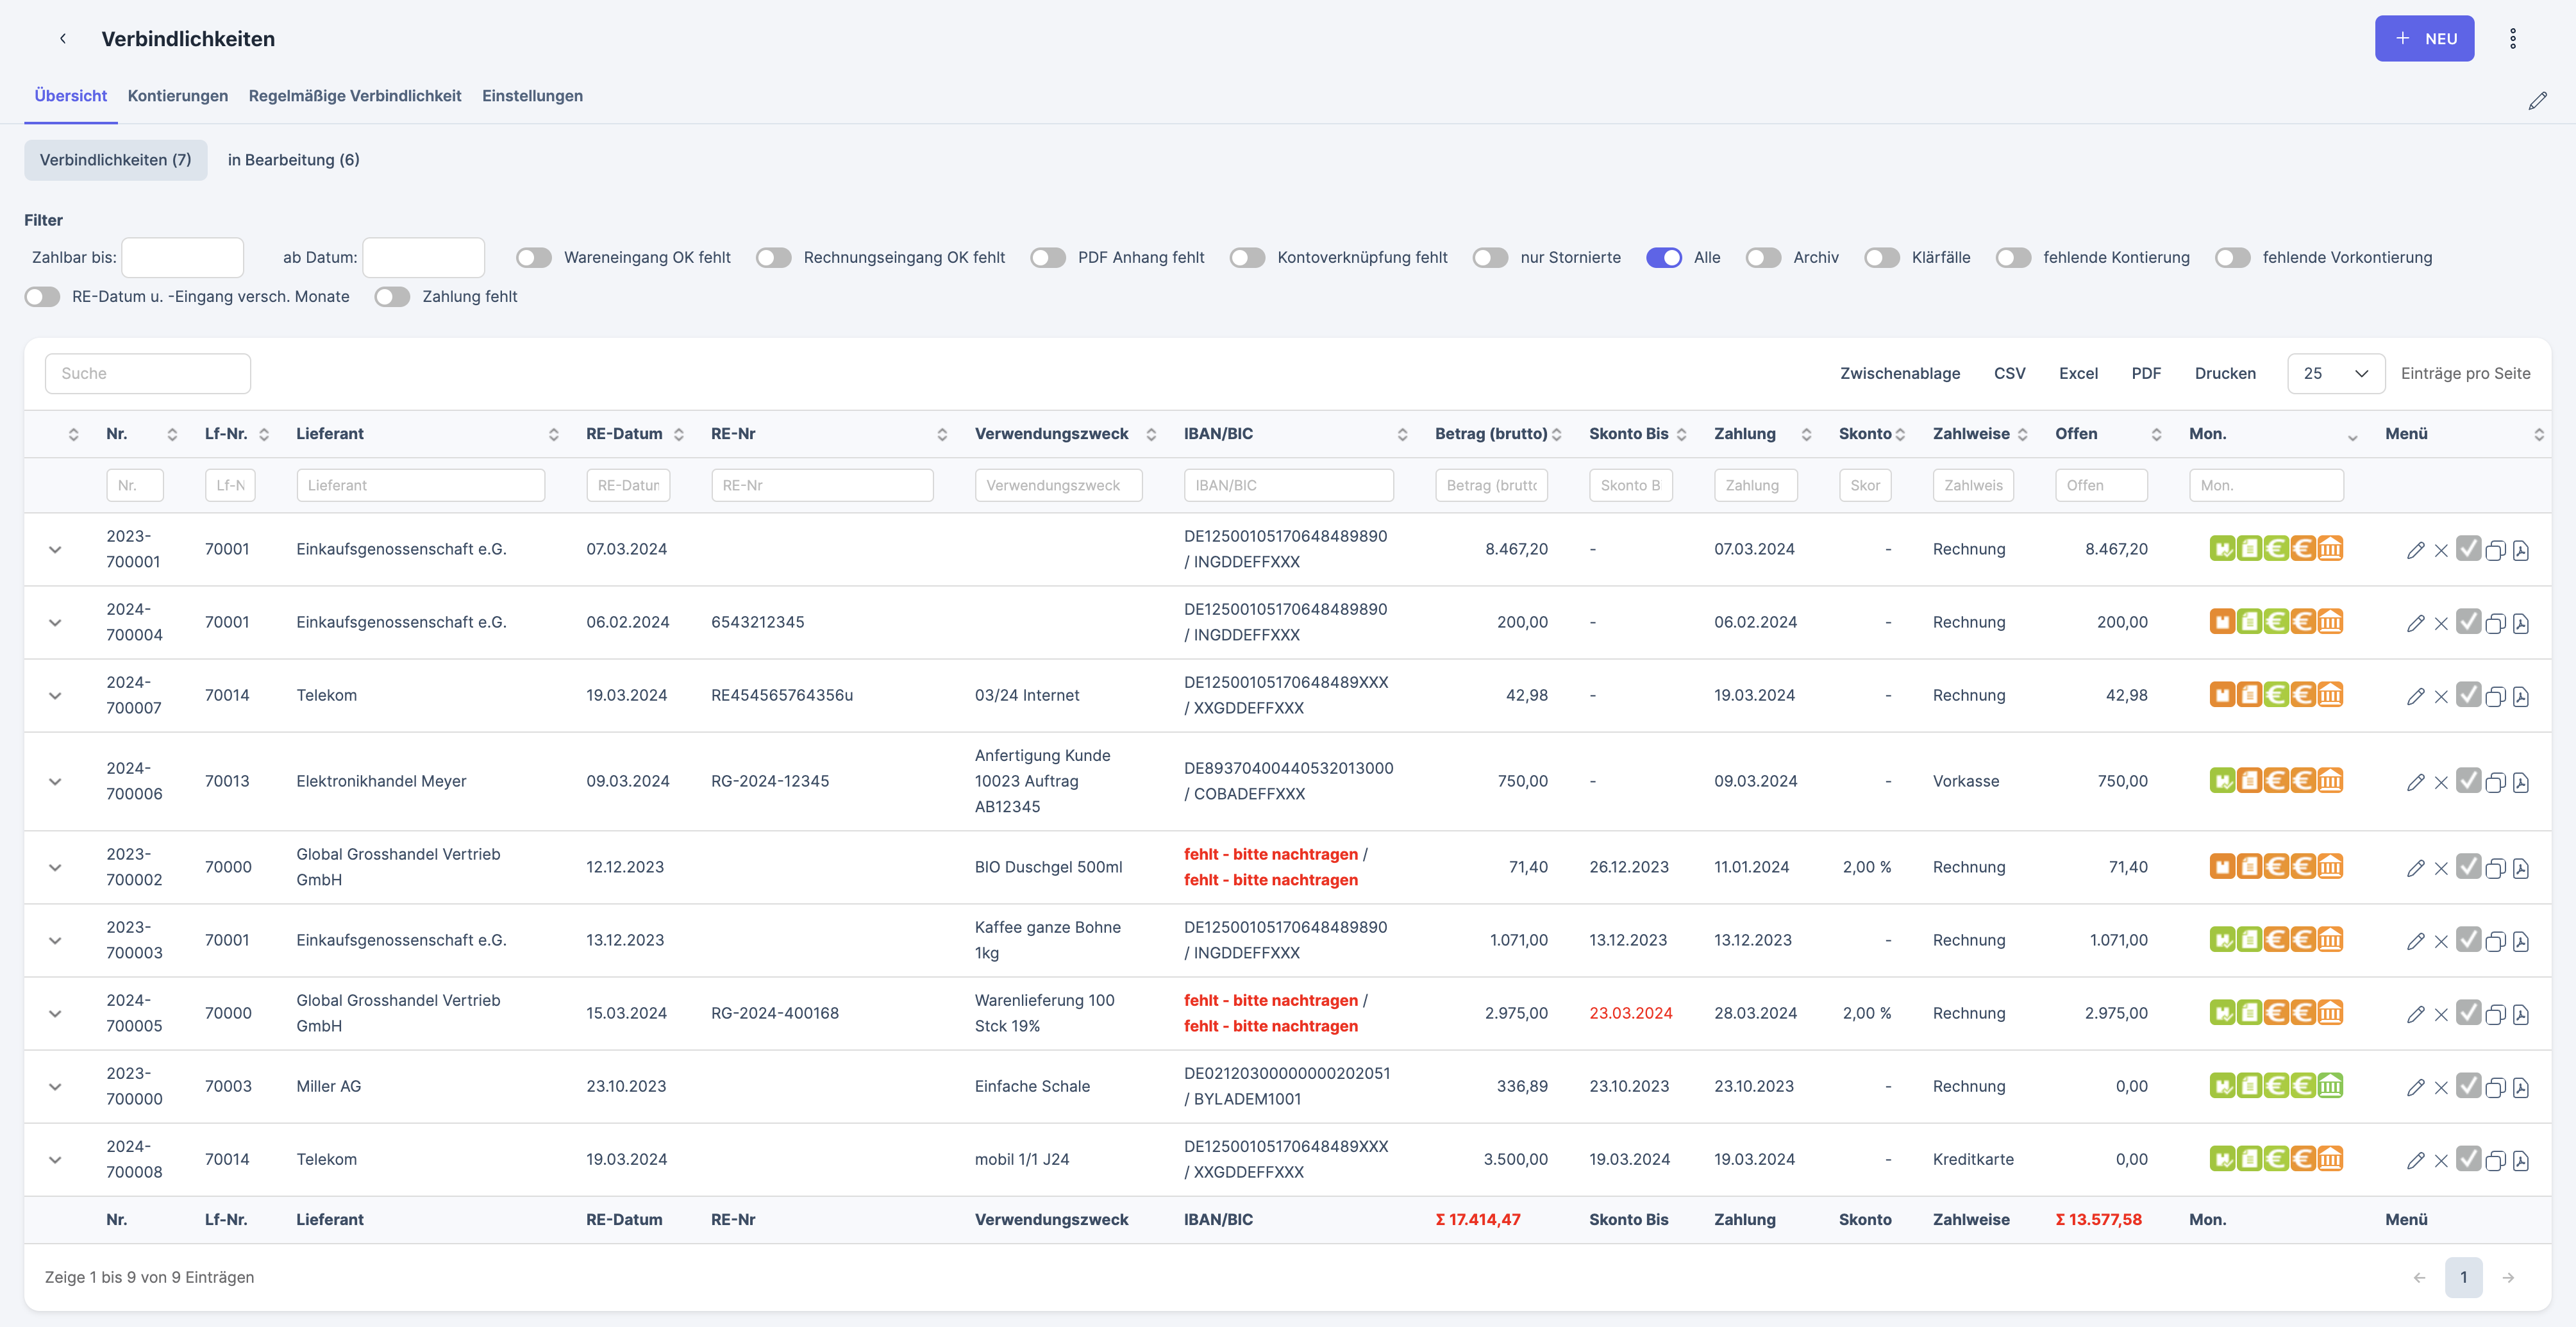The height and width of the screenshot is (1327, 2576).
Task: Click the Suche search field
Action: (147, 373)
